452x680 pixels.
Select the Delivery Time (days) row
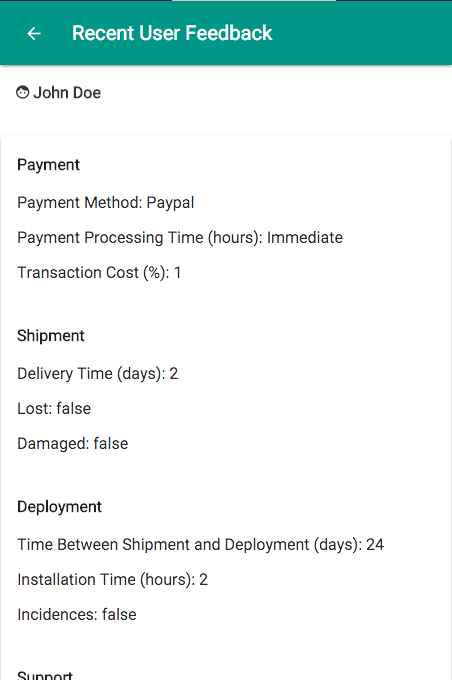coord(98,374)
